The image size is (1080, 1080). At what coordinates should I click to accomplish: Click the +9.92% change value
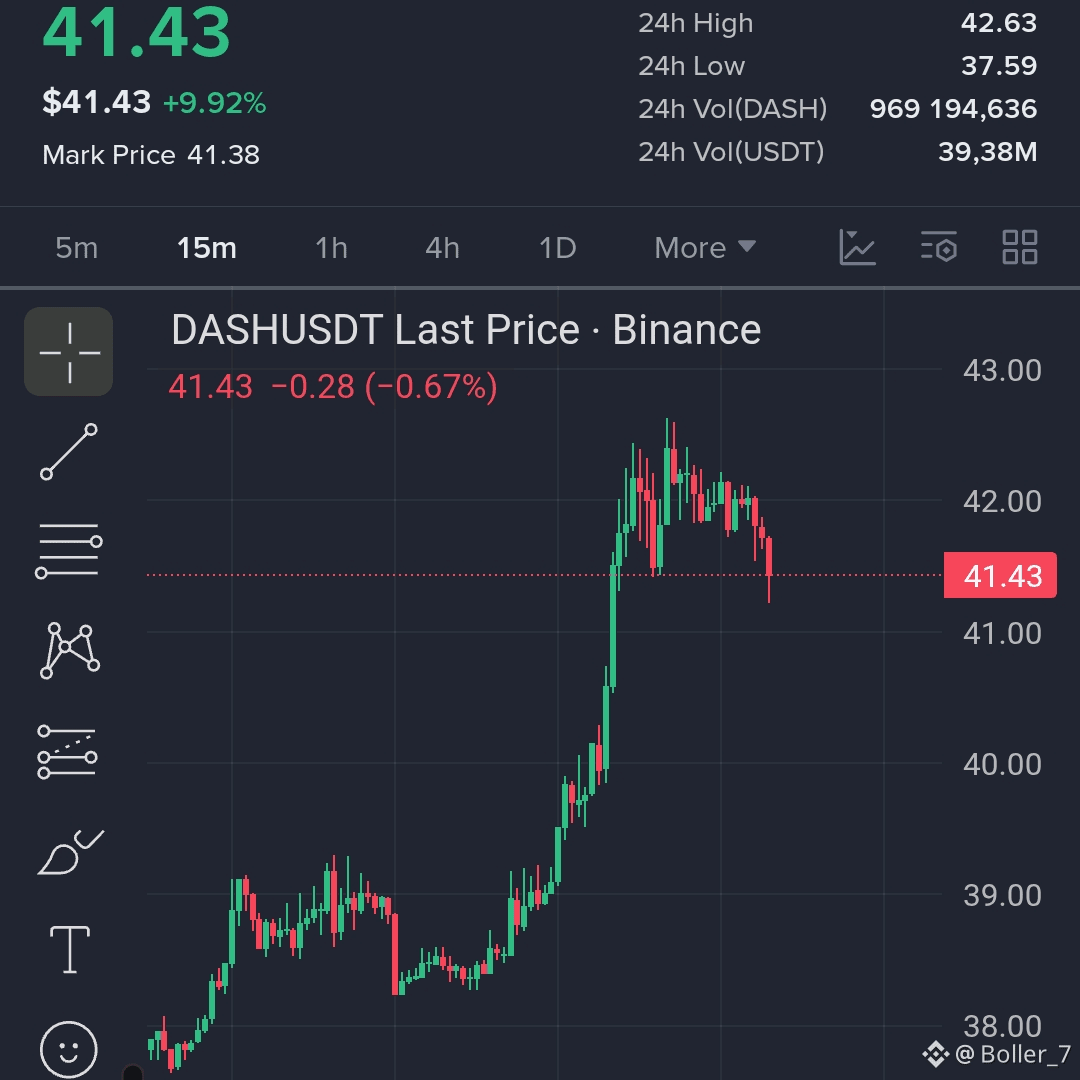215,103
